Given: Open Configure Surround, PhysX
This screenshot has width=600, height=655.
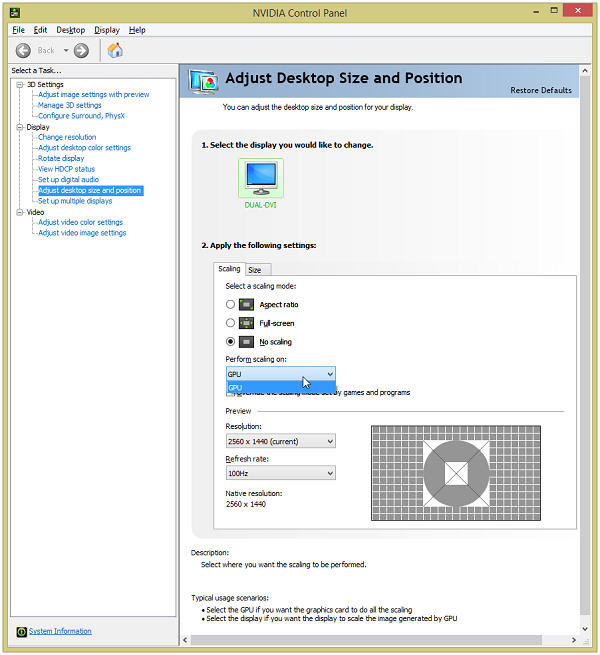Looking at the screenshot, I should pos(81,116).
